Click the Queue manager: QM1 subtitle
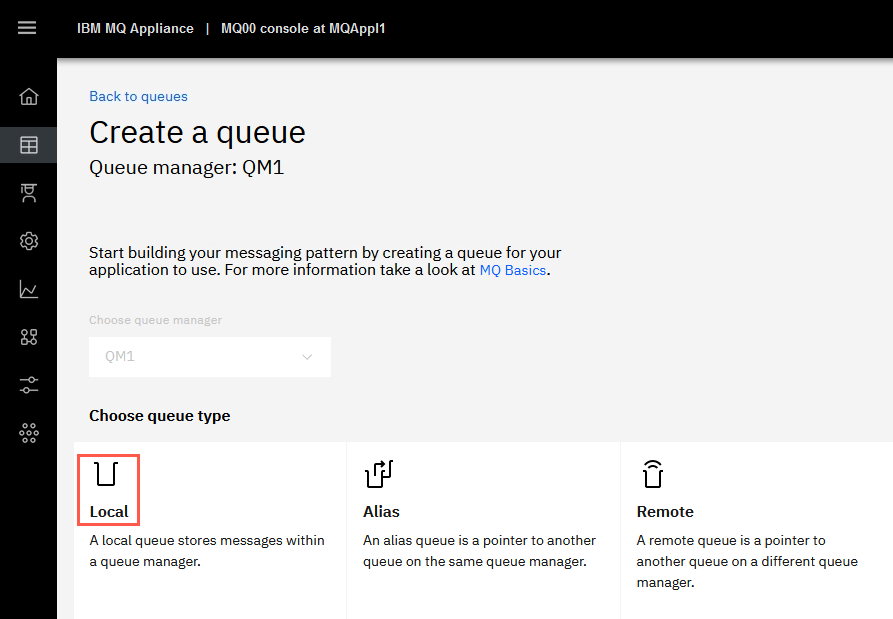 pyautogui.click(x=186, y=167)
